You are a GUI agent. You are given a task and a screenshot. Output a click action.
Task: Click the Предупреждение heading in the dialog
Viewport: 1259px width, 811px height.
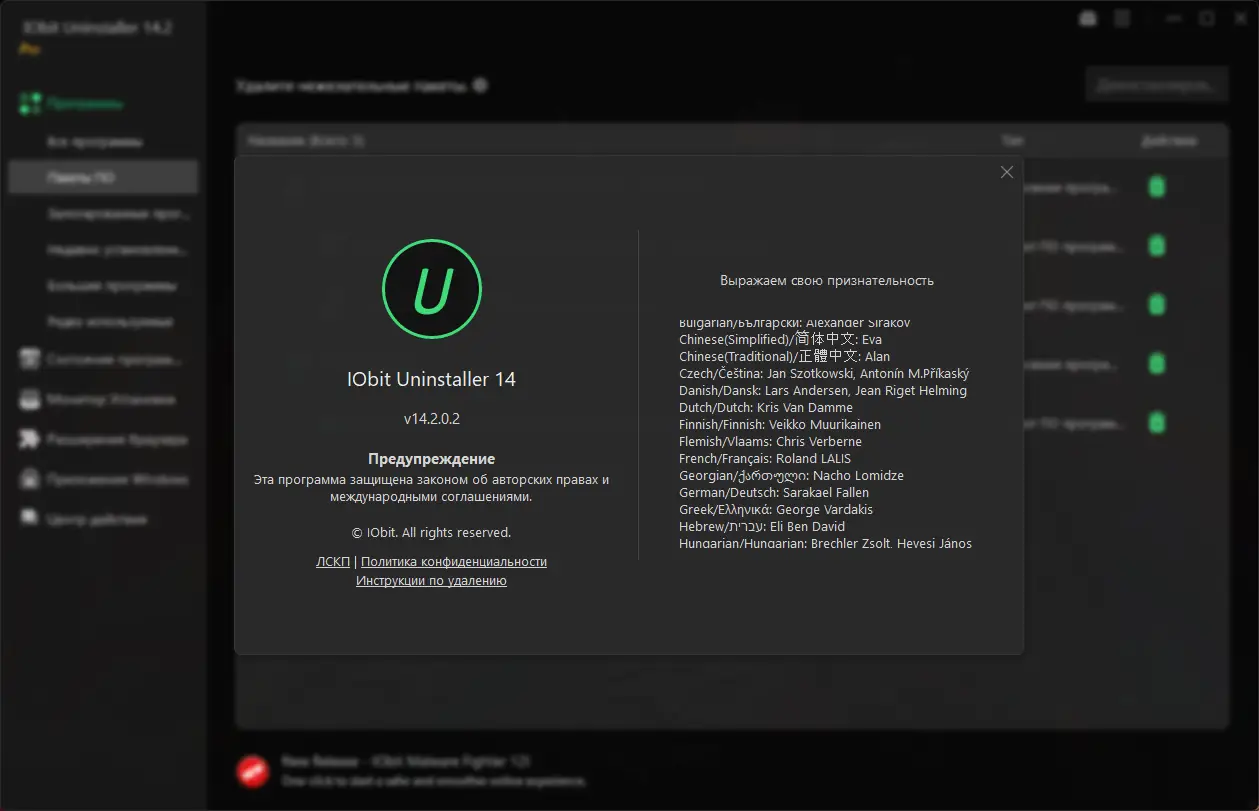pos(432,459)
